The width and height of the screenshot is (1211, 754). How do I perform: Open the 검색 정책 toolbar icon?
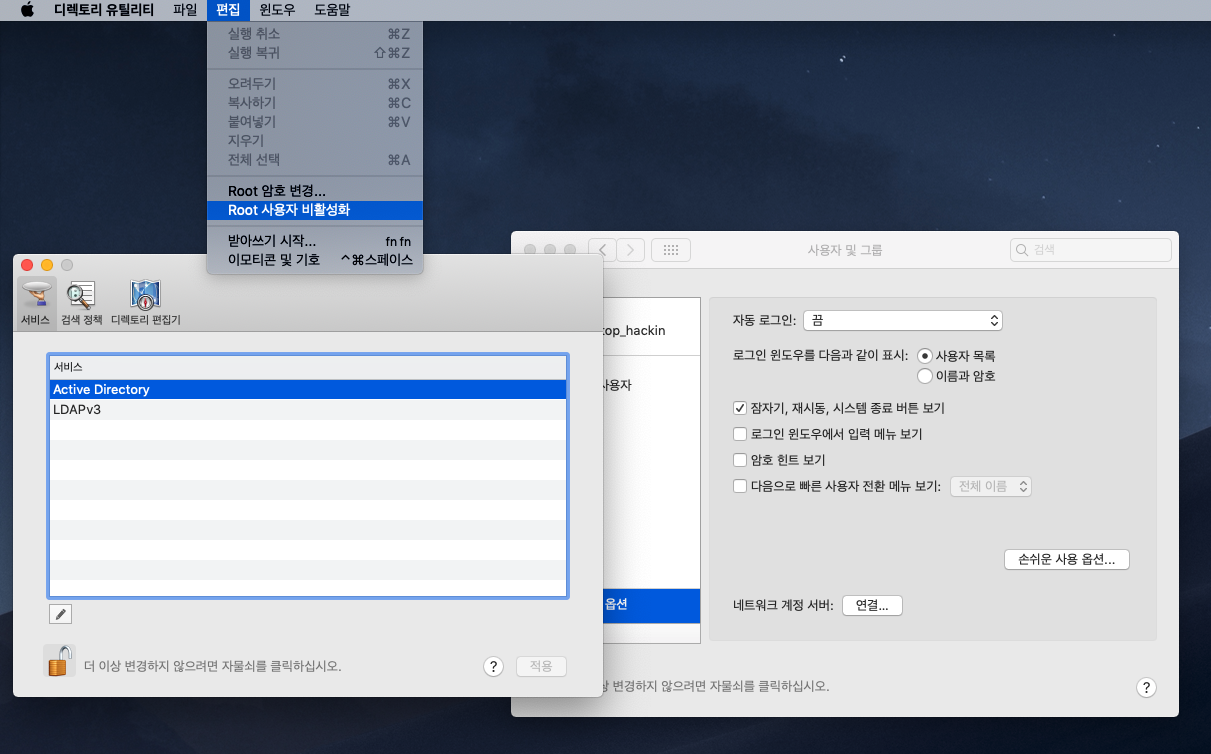(81, 303)
